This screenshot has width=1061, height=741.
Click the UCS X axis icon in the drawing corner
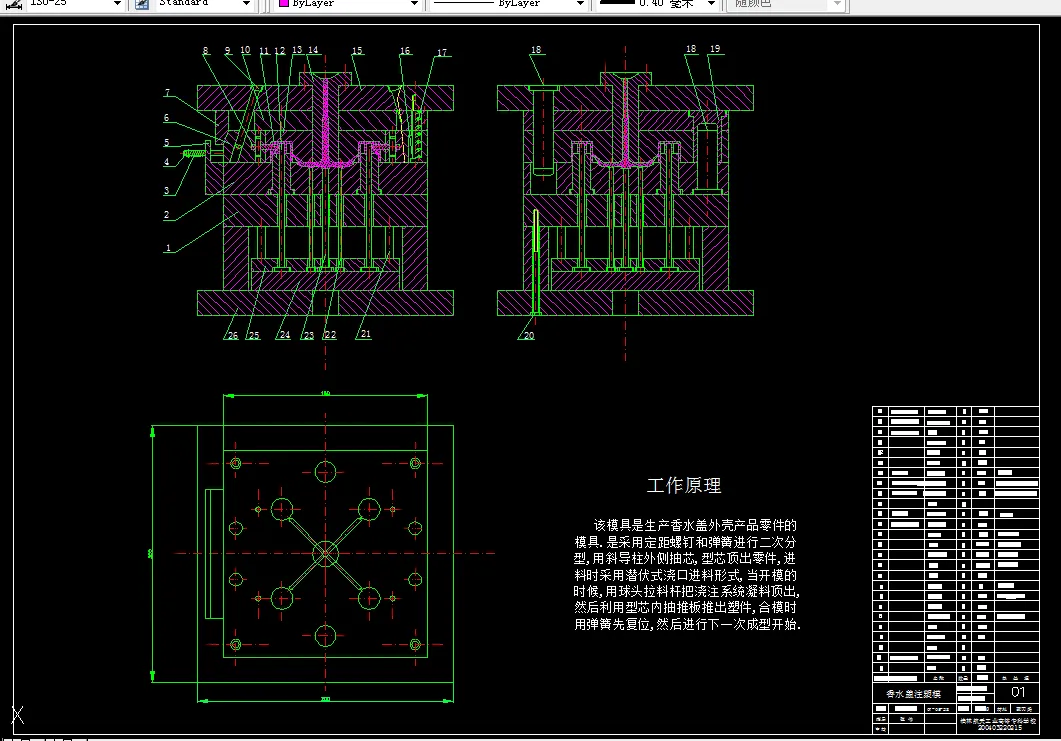(18, 715)
